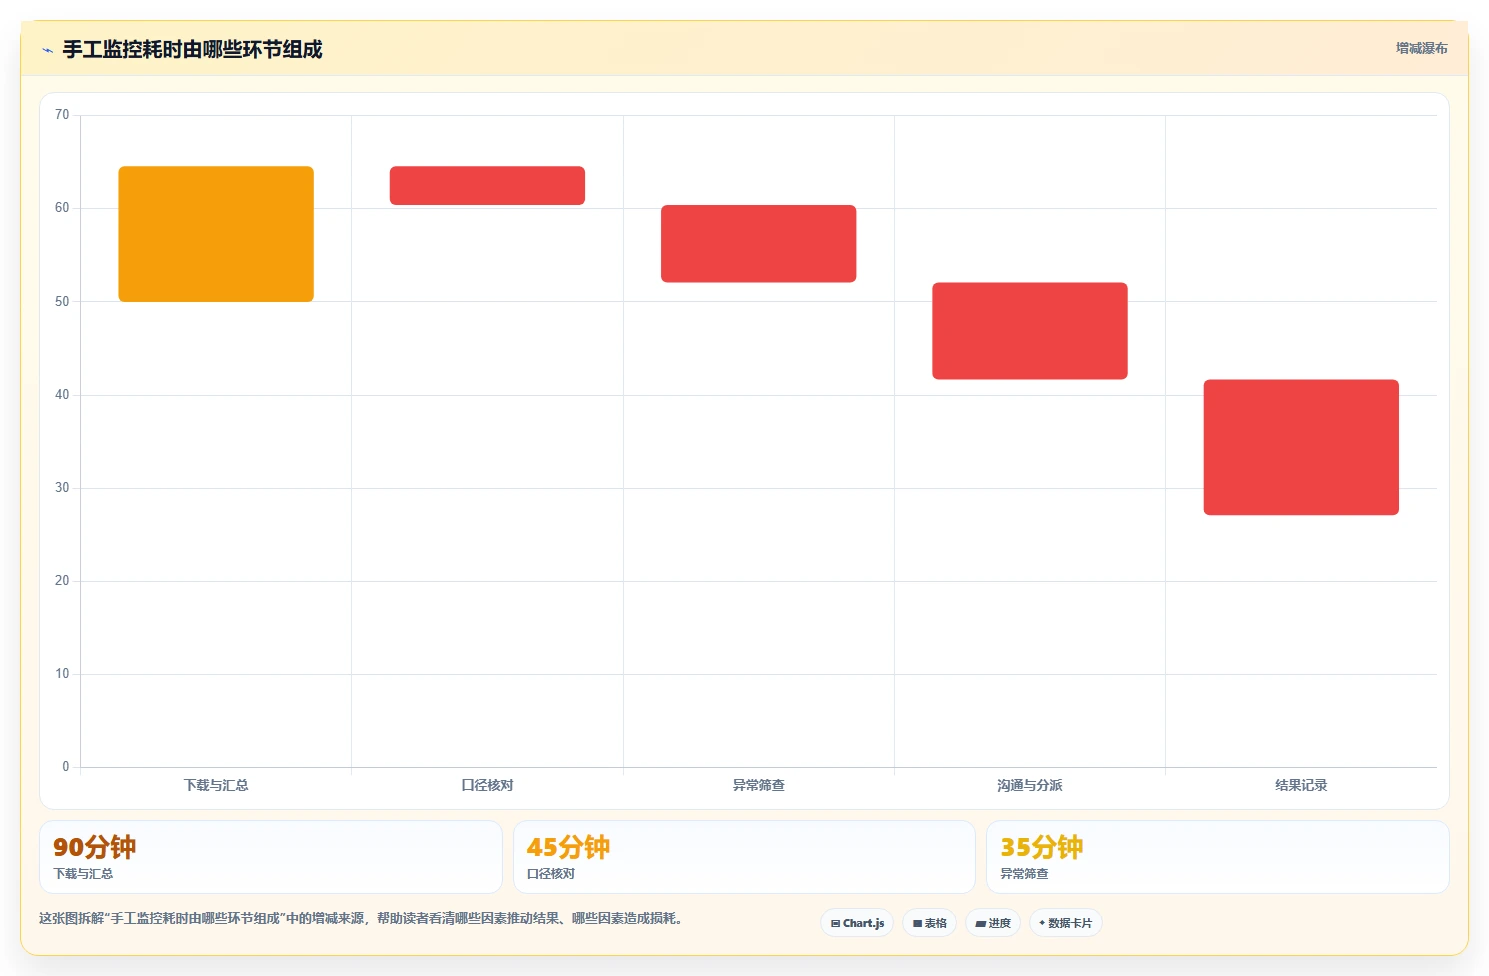
Task: Click the 进度 tag
Action: 993,923
